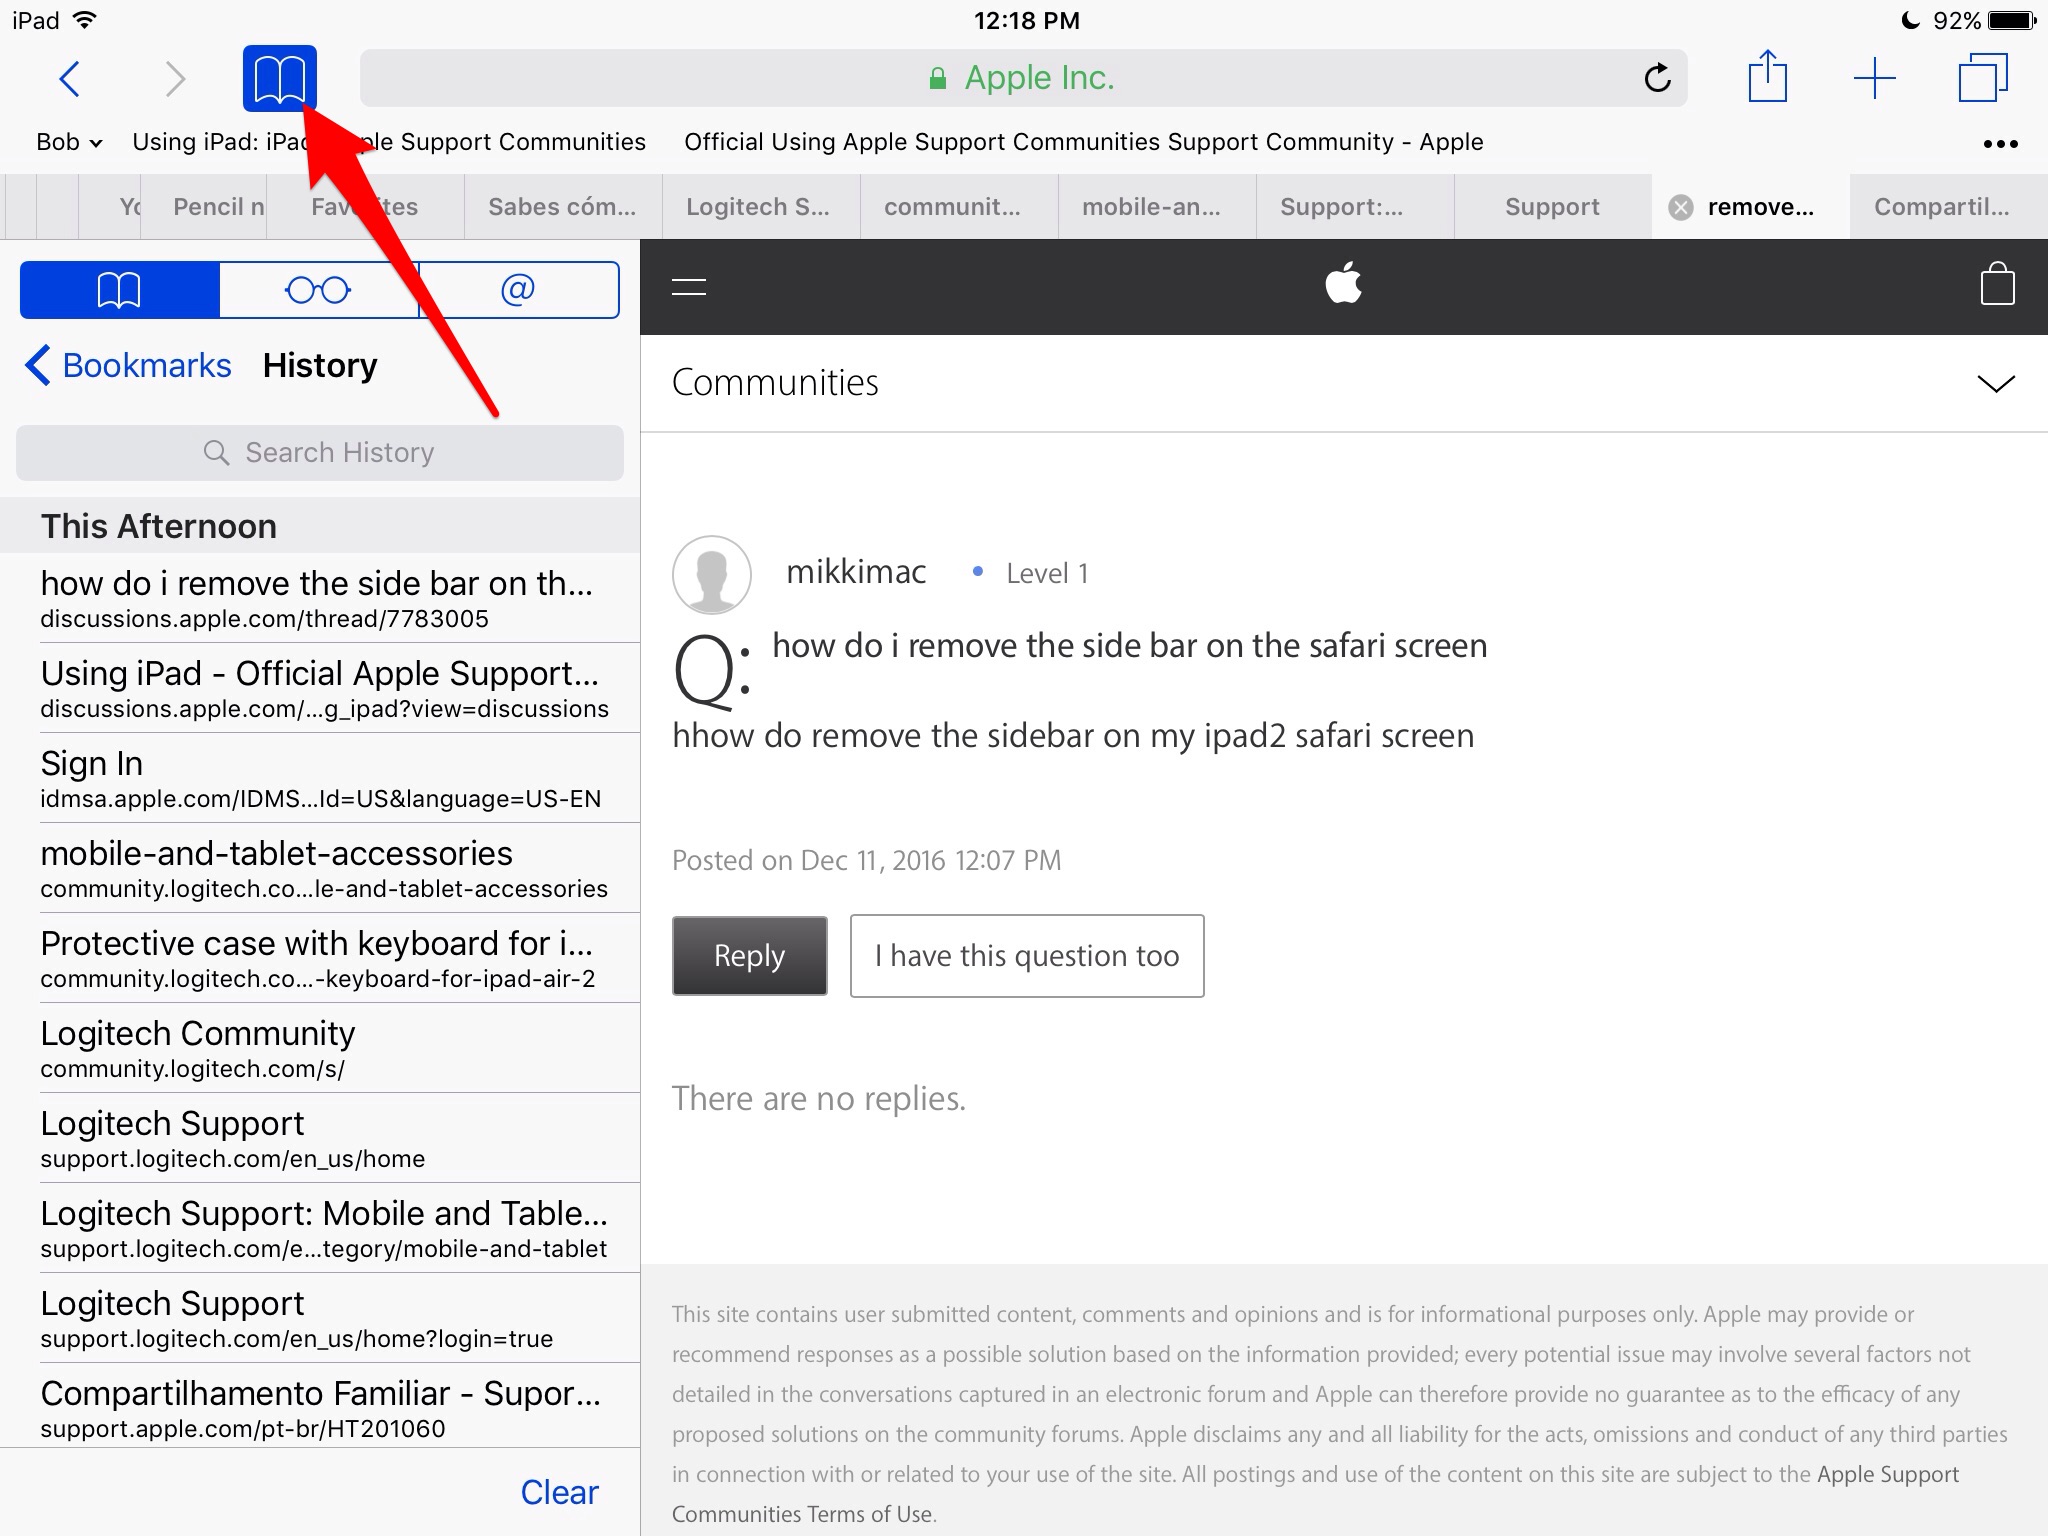
Task: Open Apple site hamburger menu
Action: coord(689,287)
